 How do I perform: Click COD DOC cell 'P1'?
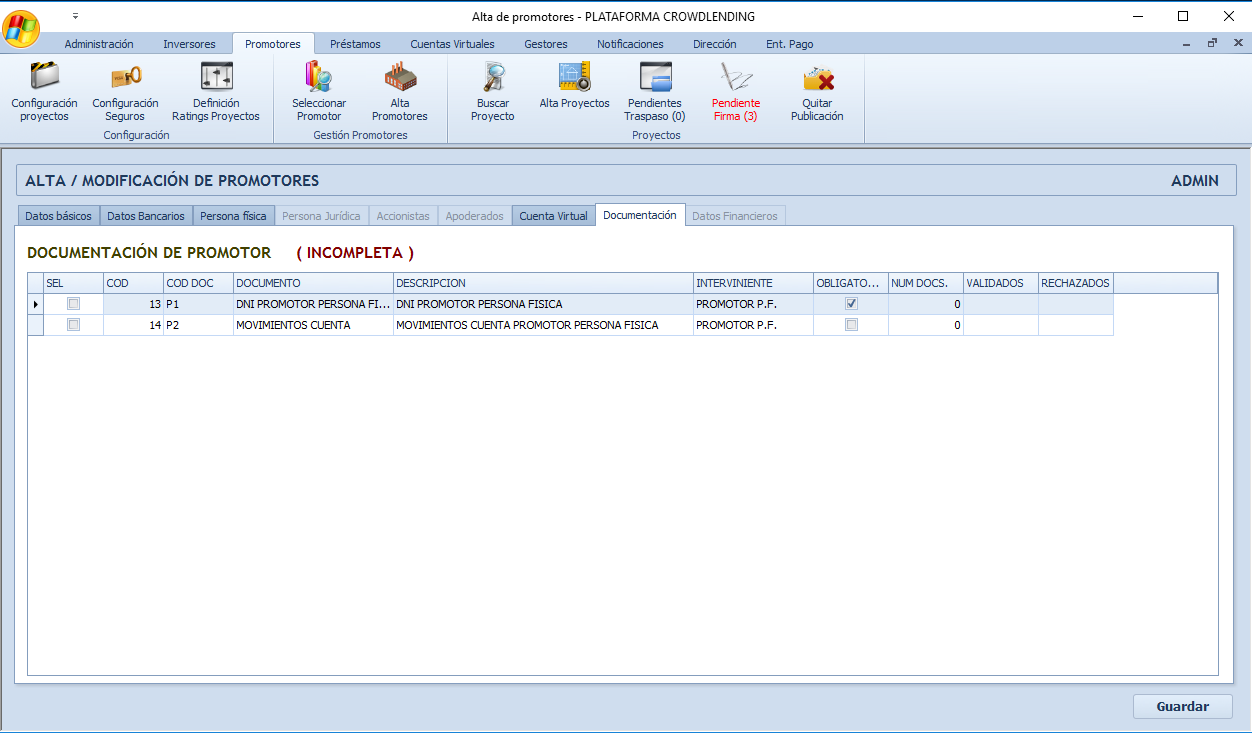pyautogui.click(x=198, y=303)
